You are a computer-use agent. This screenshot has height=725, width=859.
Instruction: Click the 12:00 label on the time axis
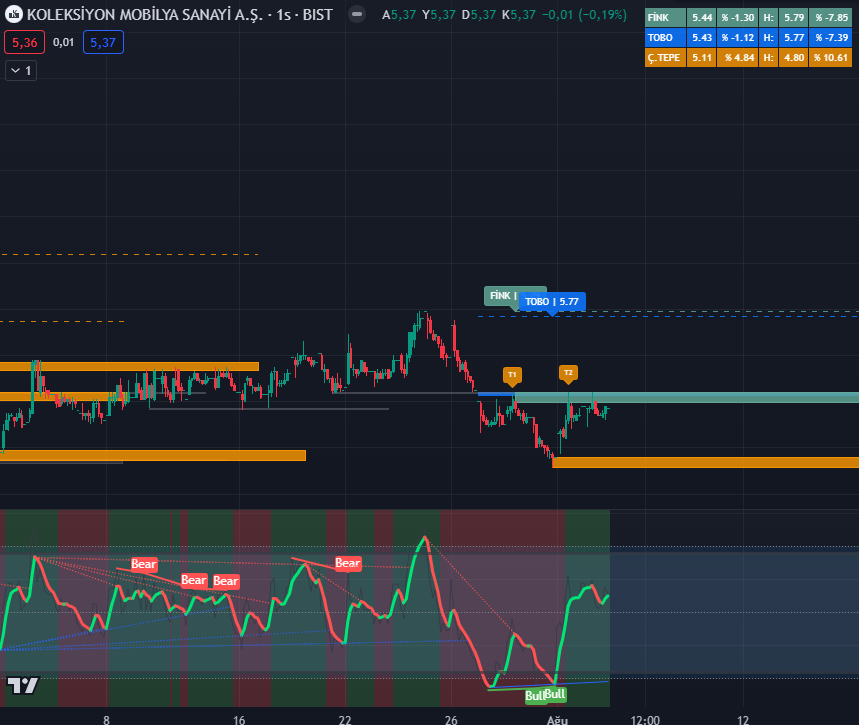click(645, 720)
